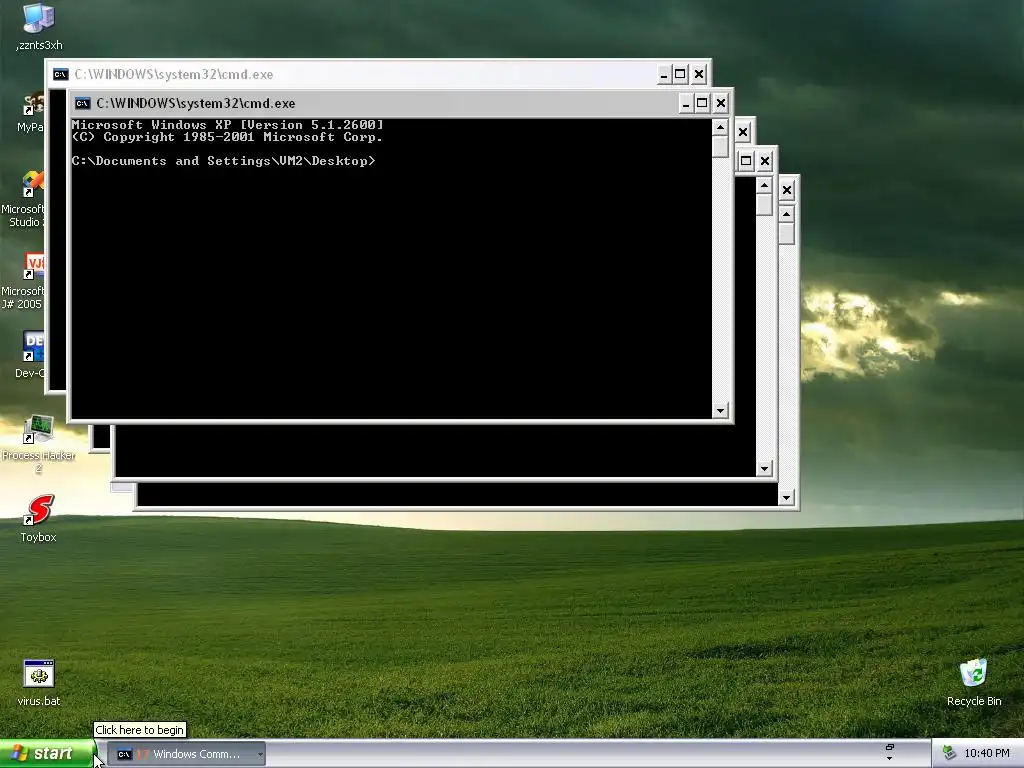Open the ,zznts3xh computer desktop icon
The image size is (1024, 768).
point(39,26)
